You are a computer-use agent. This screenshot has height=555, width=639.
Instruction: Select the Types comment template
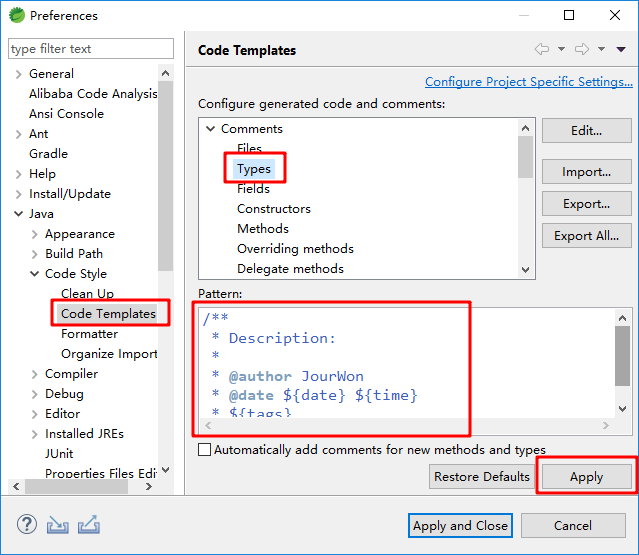(x=253, y=169)
